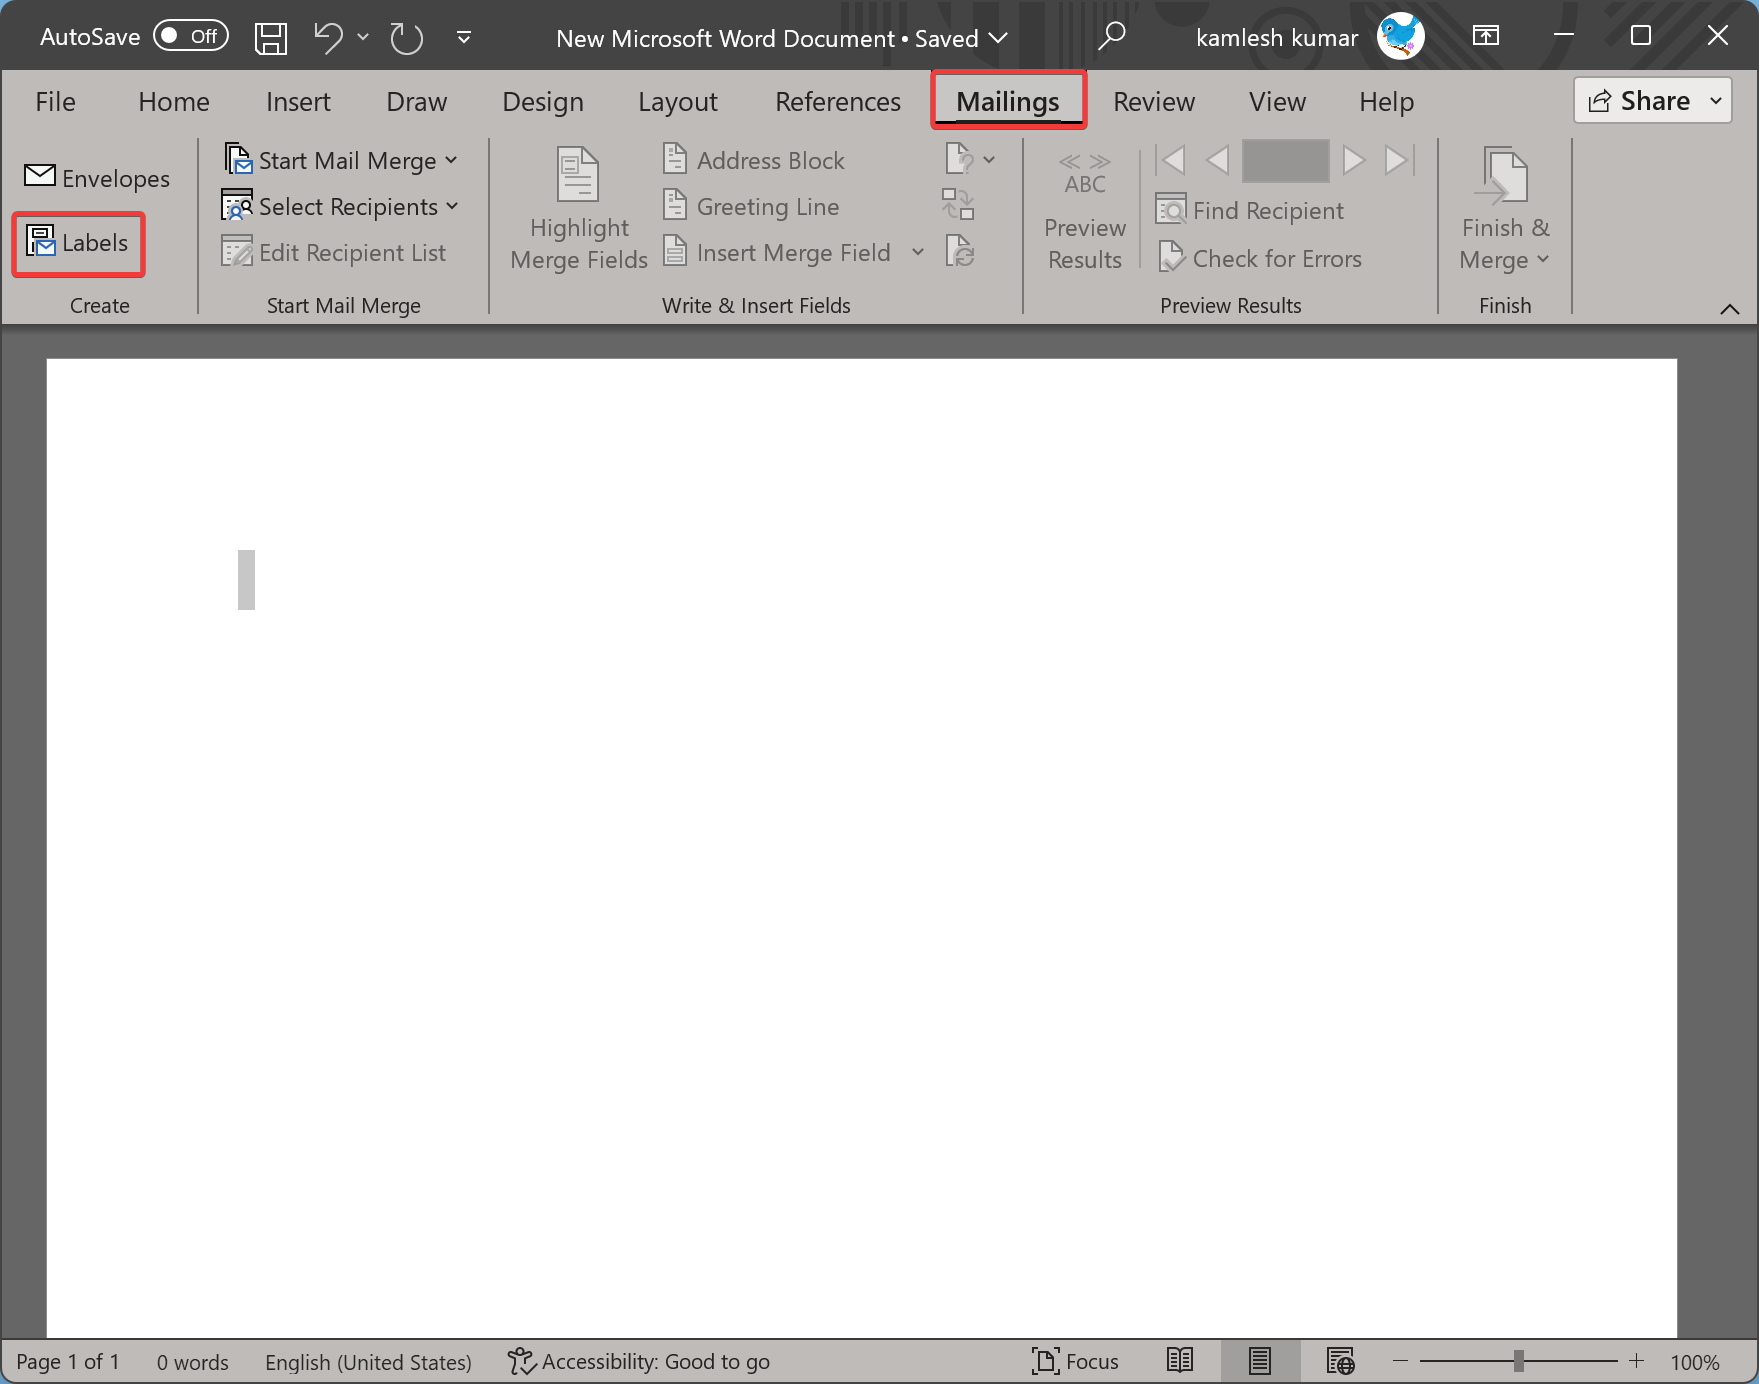Screen dimensions: 1759x1384
Task: Click the zoom in plus icon
Action: [x=1636, y=1361]
